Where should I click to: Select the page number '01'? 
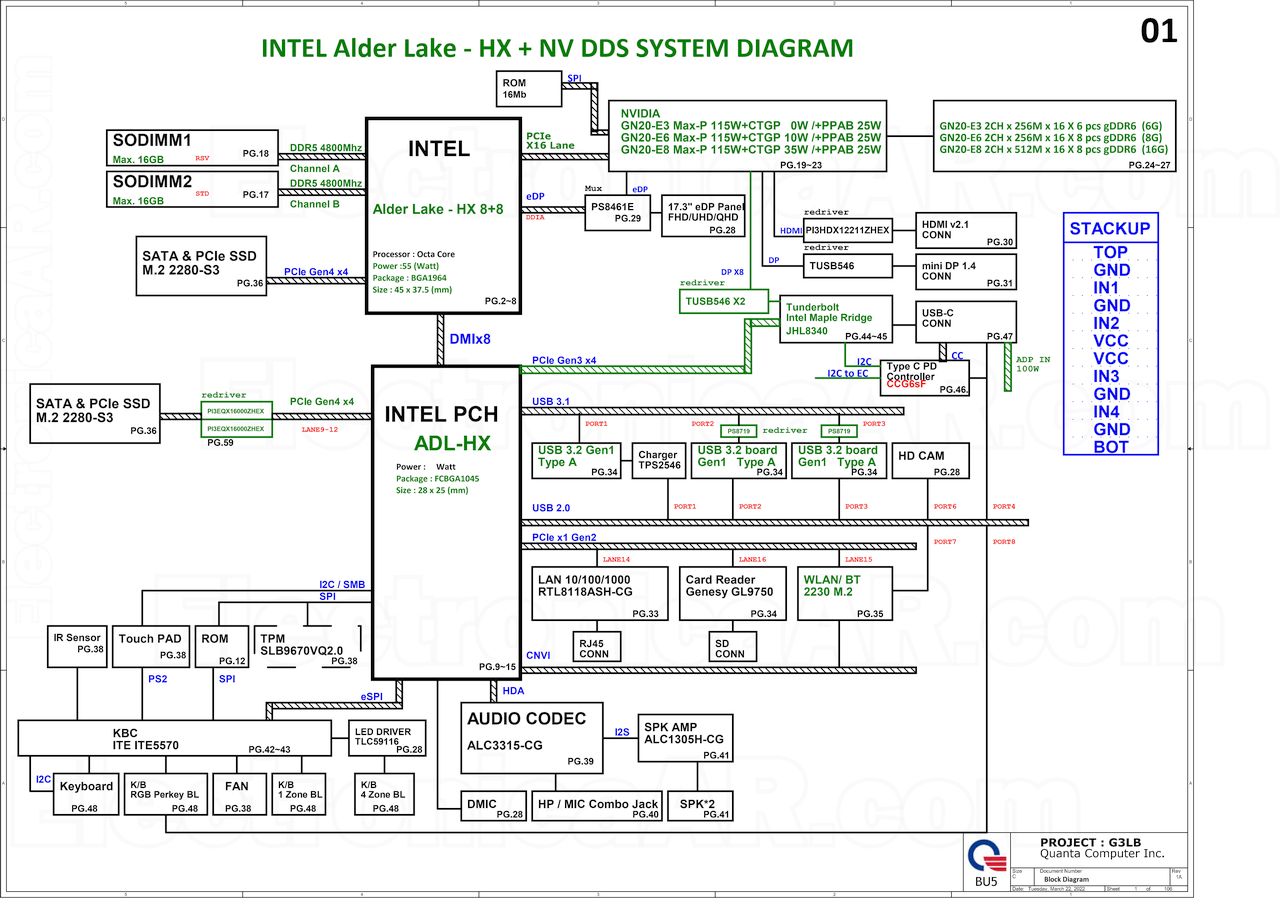coord(1159,31)
